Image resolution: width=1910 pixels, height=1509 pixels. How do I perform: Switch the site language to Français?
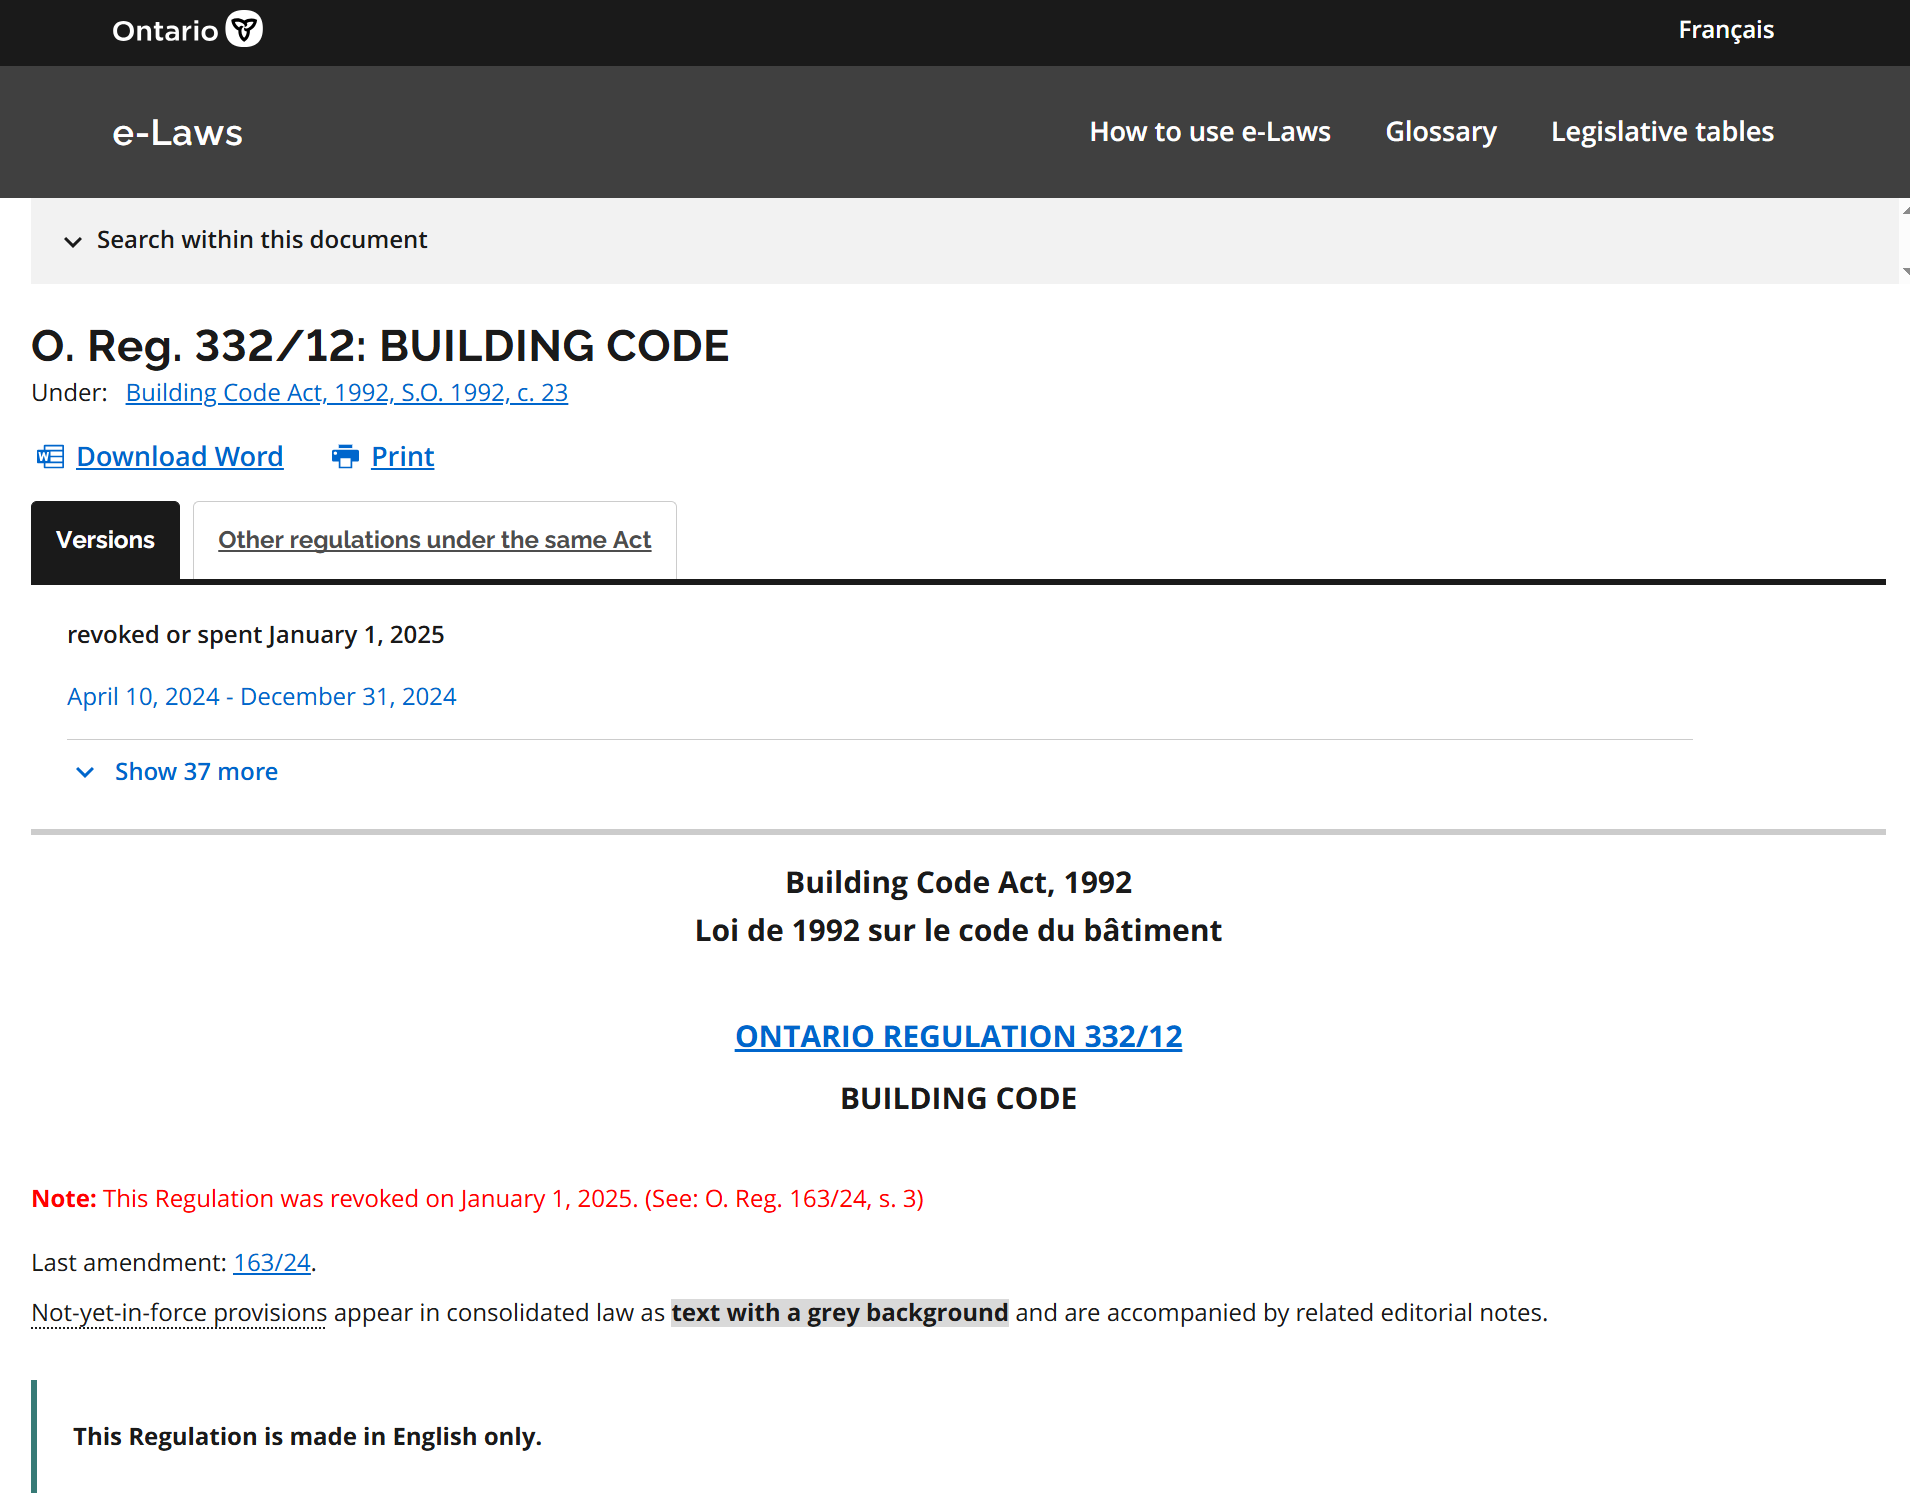pos(1726,30)
